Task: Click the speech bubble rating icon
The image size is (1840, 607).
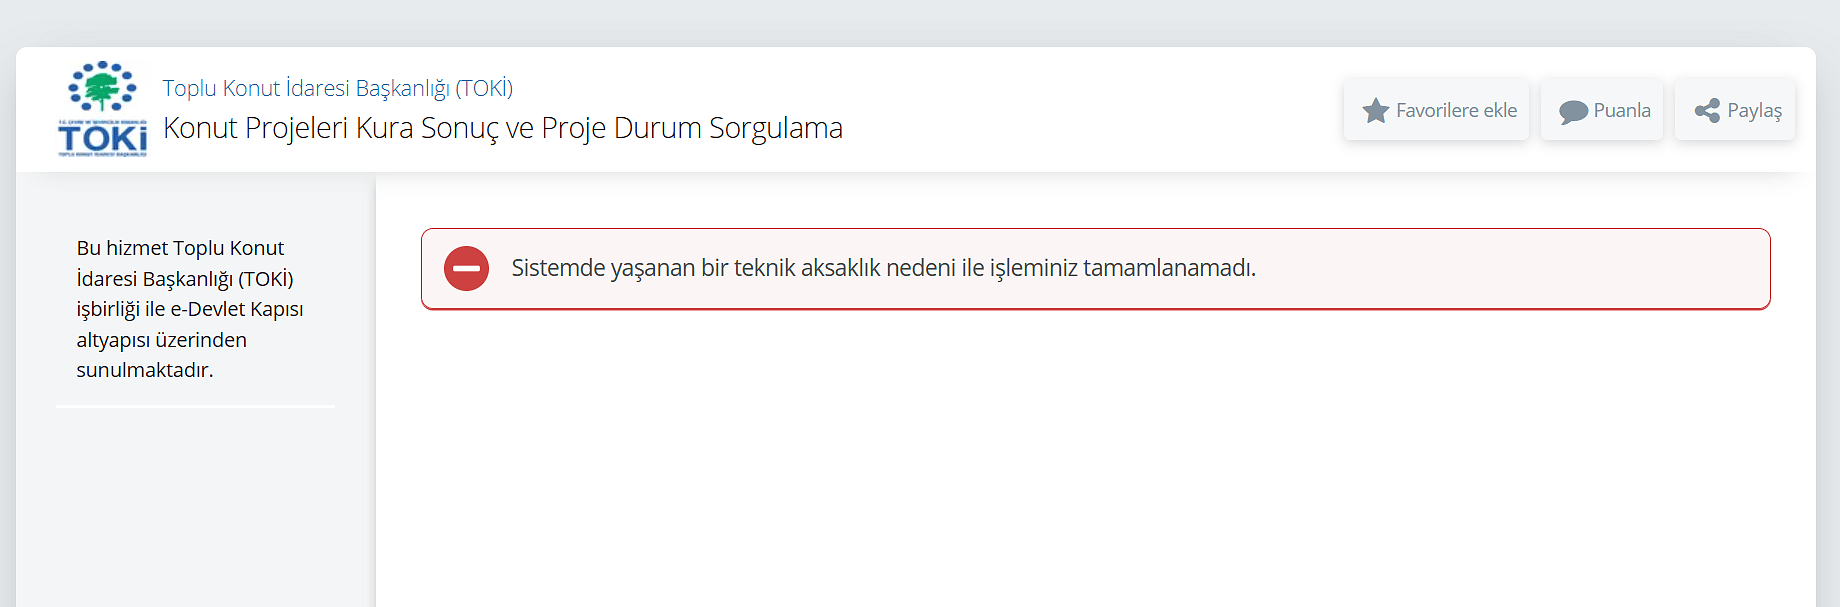Action: pos(1573,111)
